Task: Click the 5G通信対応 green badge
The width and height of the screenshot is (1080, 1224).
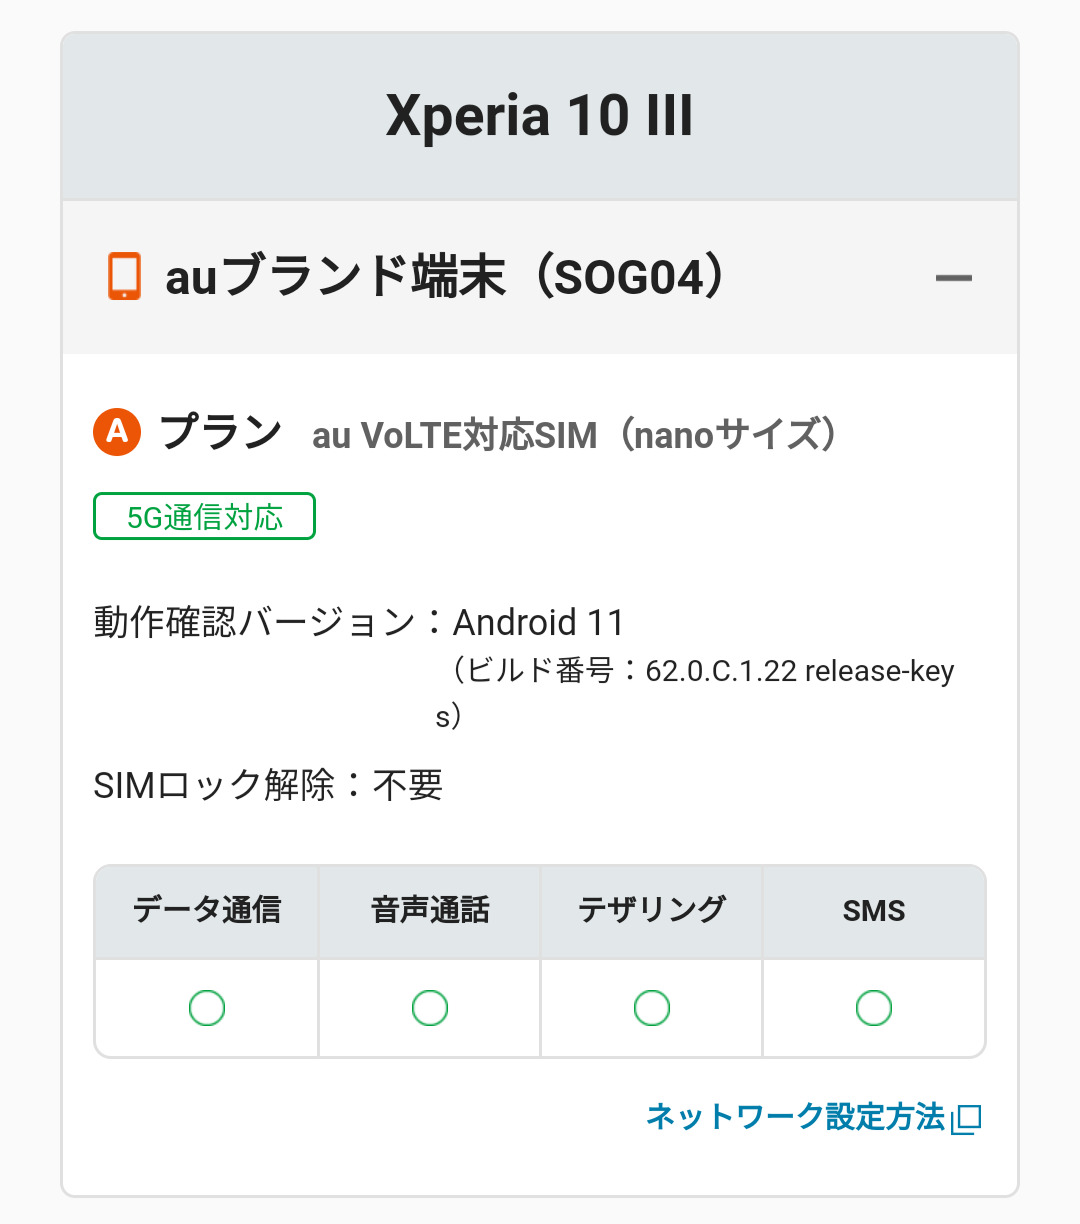Action: click(204, 517)
